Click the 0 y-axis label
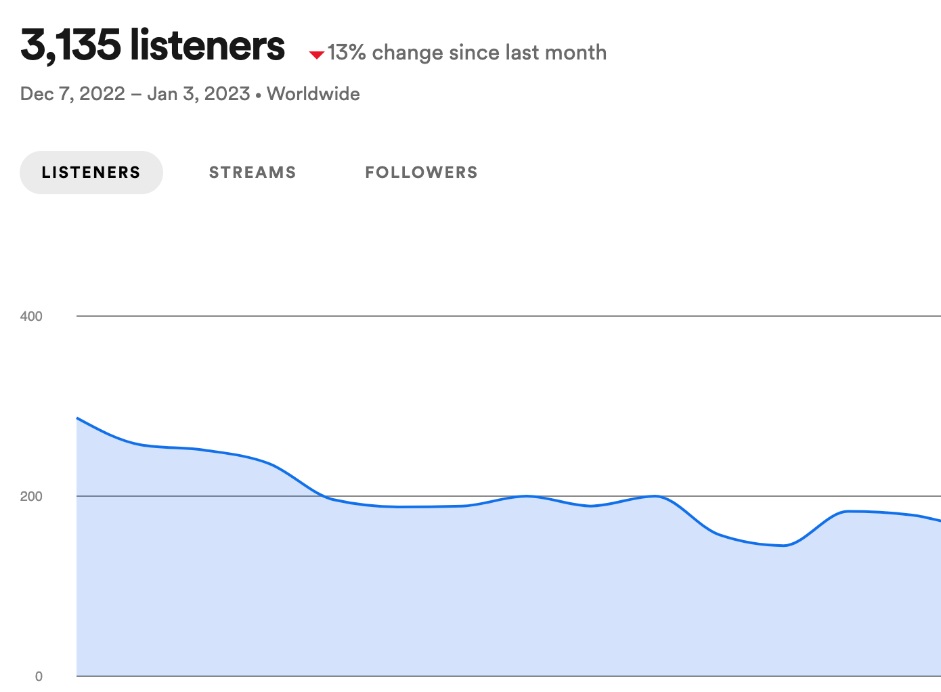 point(39,676)
